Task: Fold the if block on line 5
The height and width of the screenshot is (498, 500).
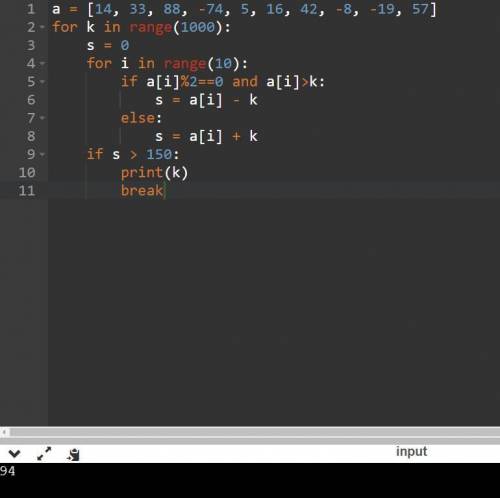Action: point(42,82)
